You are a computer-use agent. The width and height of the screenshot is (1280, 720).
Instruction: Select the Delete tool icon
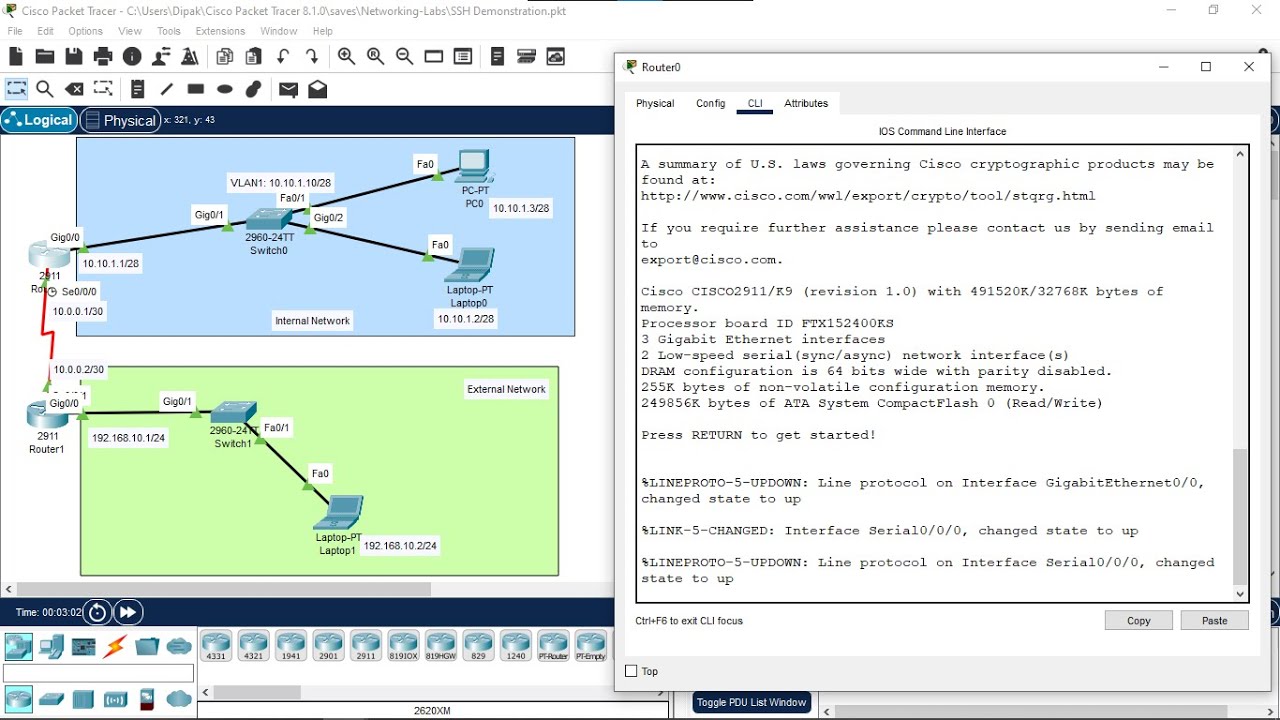pos(74,89)
